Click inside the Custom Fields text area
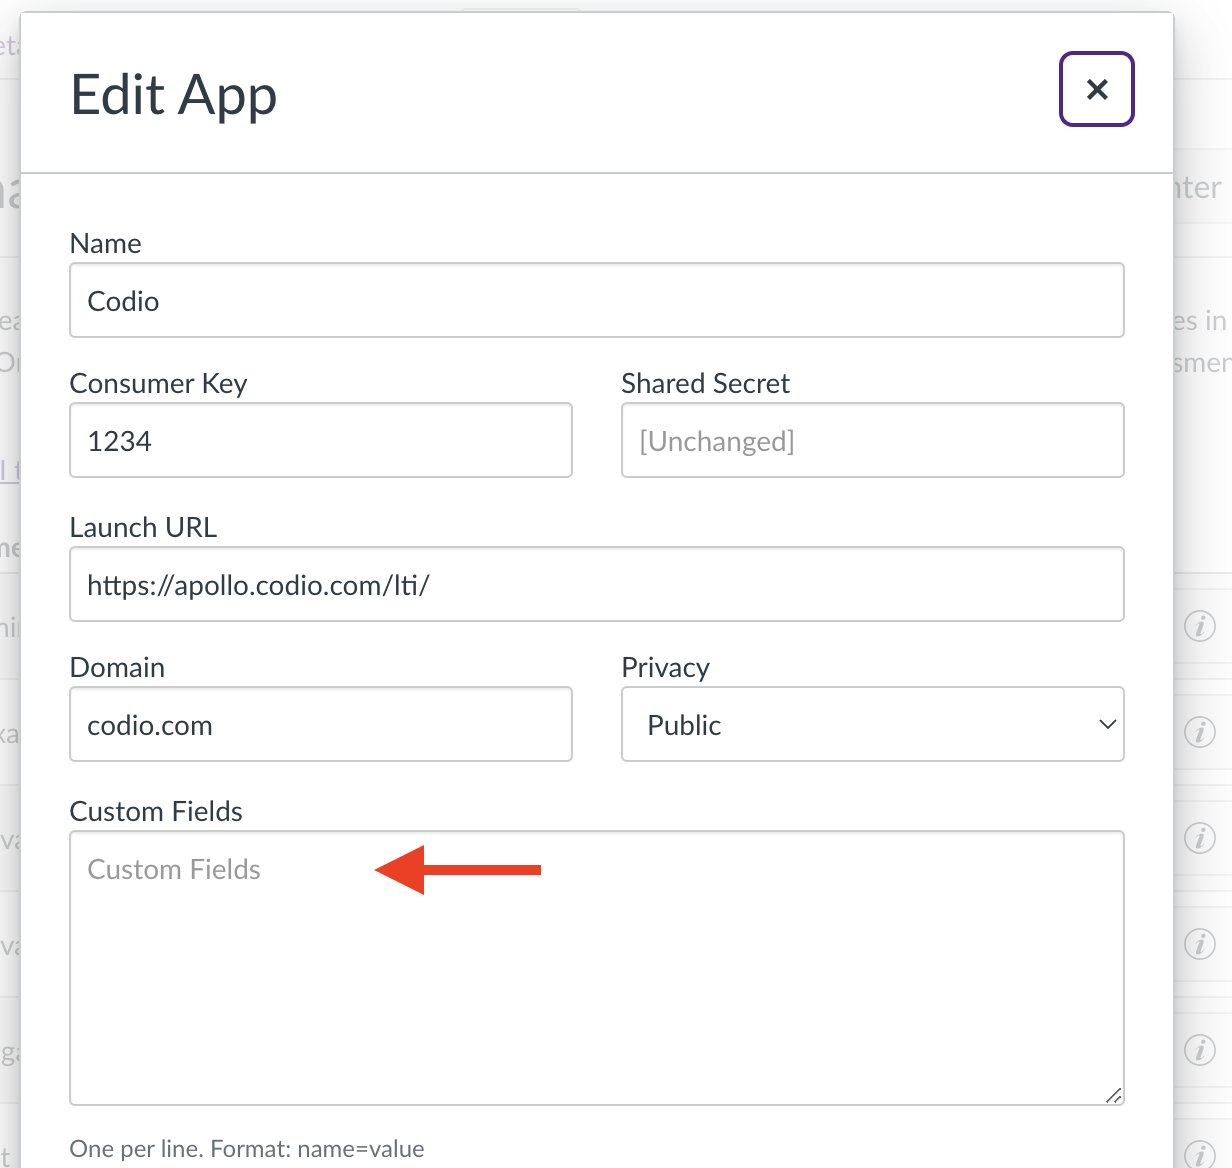This screenshot has height=1168, width=1232. pos(597,968)
